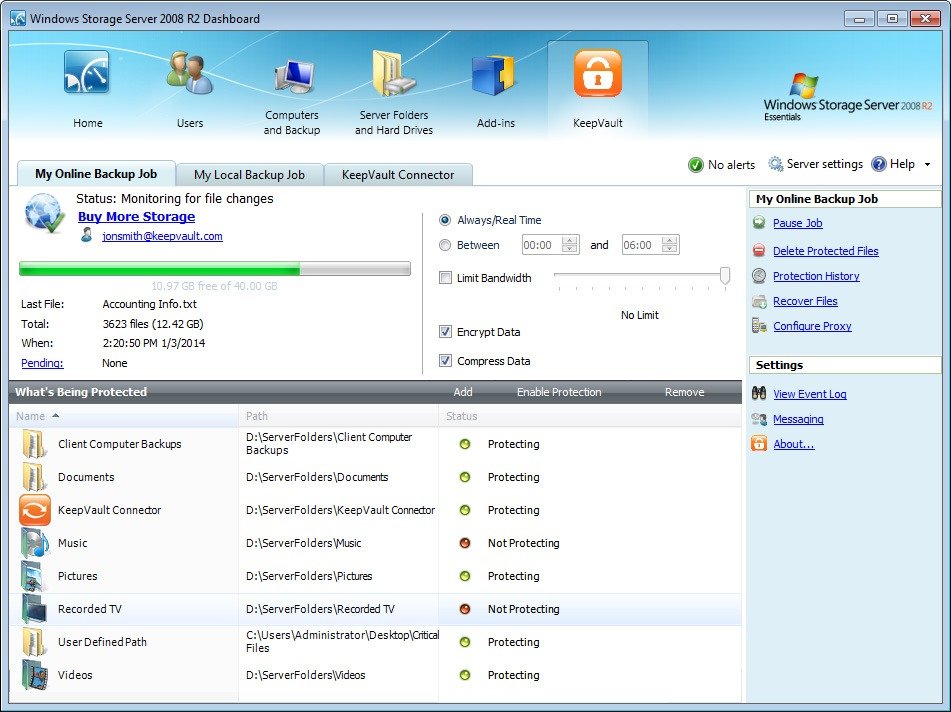Select the Always/Real Time radio button
951x712 pixels.
[x=445, y=220]
